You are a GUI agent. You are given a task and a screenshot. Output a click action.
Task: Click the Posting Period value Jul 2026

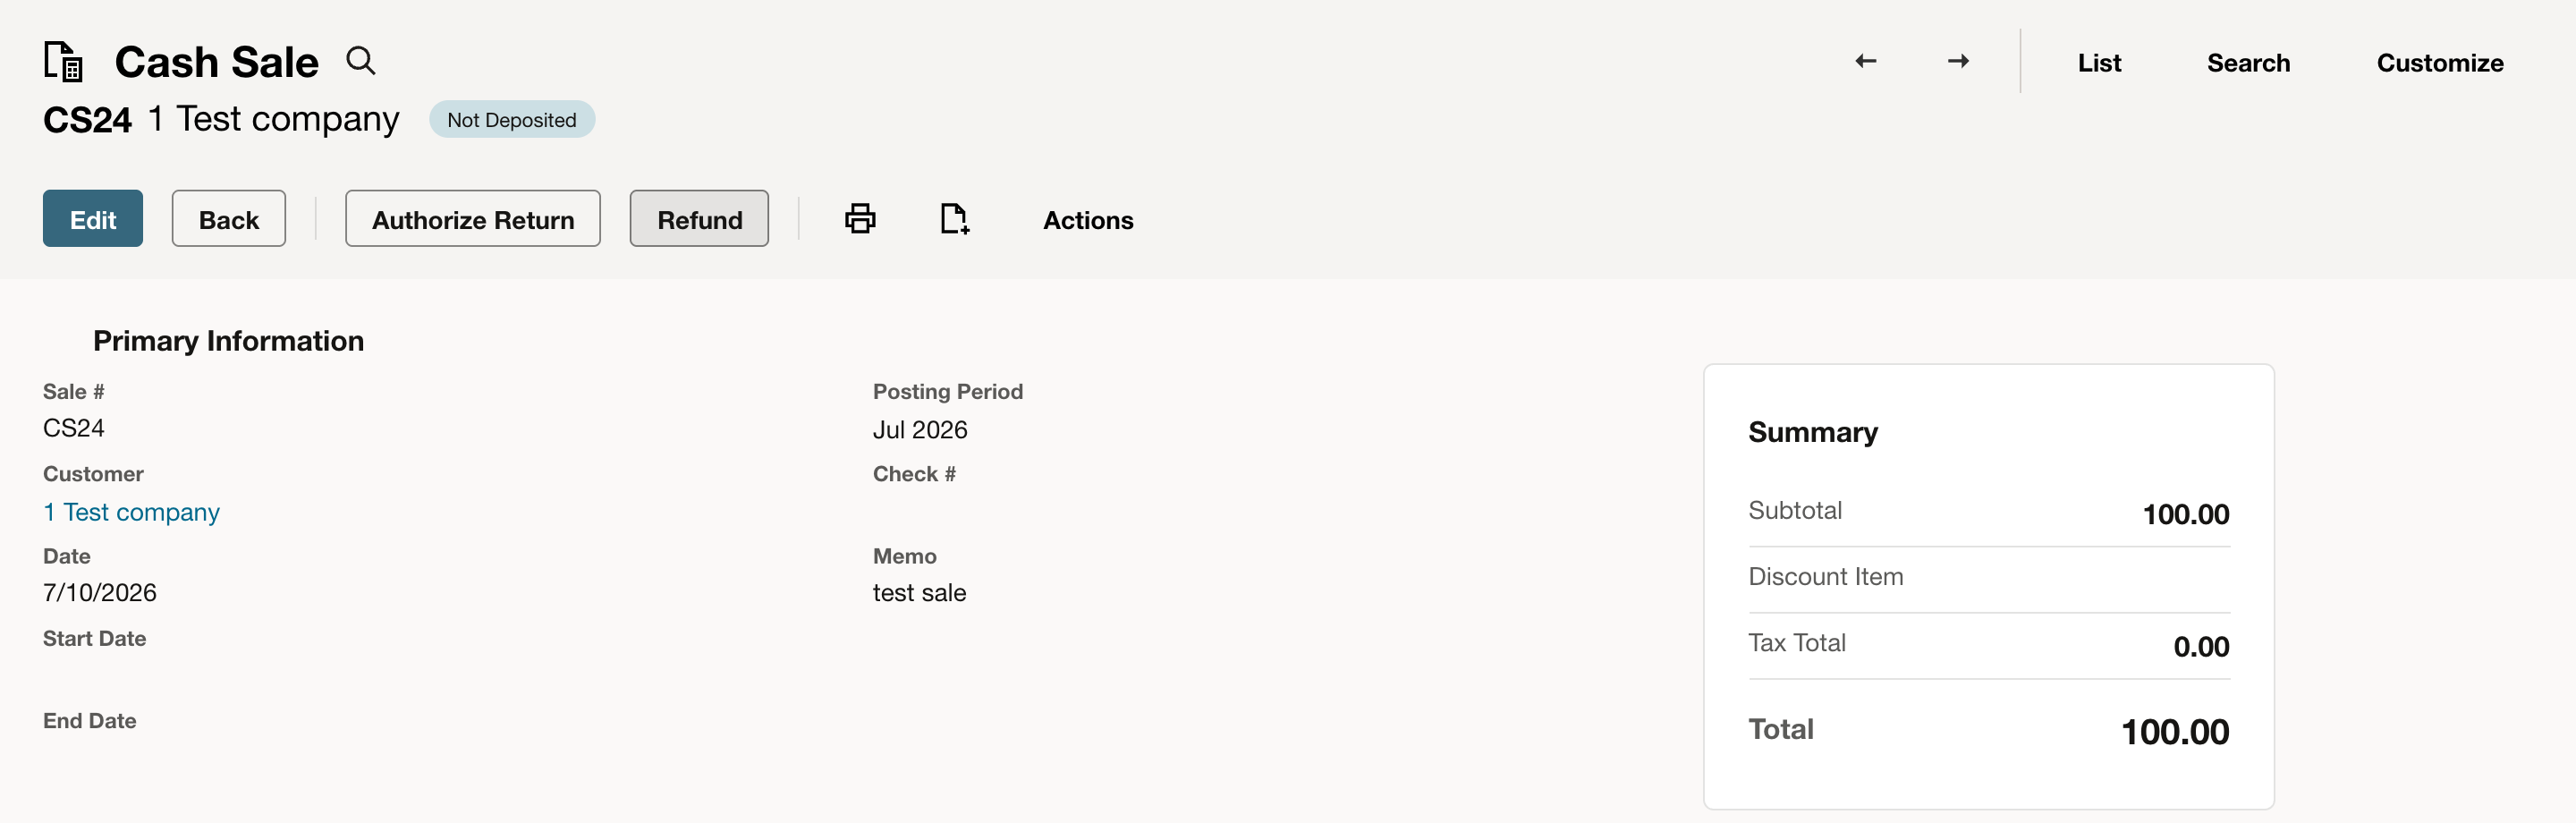[x=920, y=430]
